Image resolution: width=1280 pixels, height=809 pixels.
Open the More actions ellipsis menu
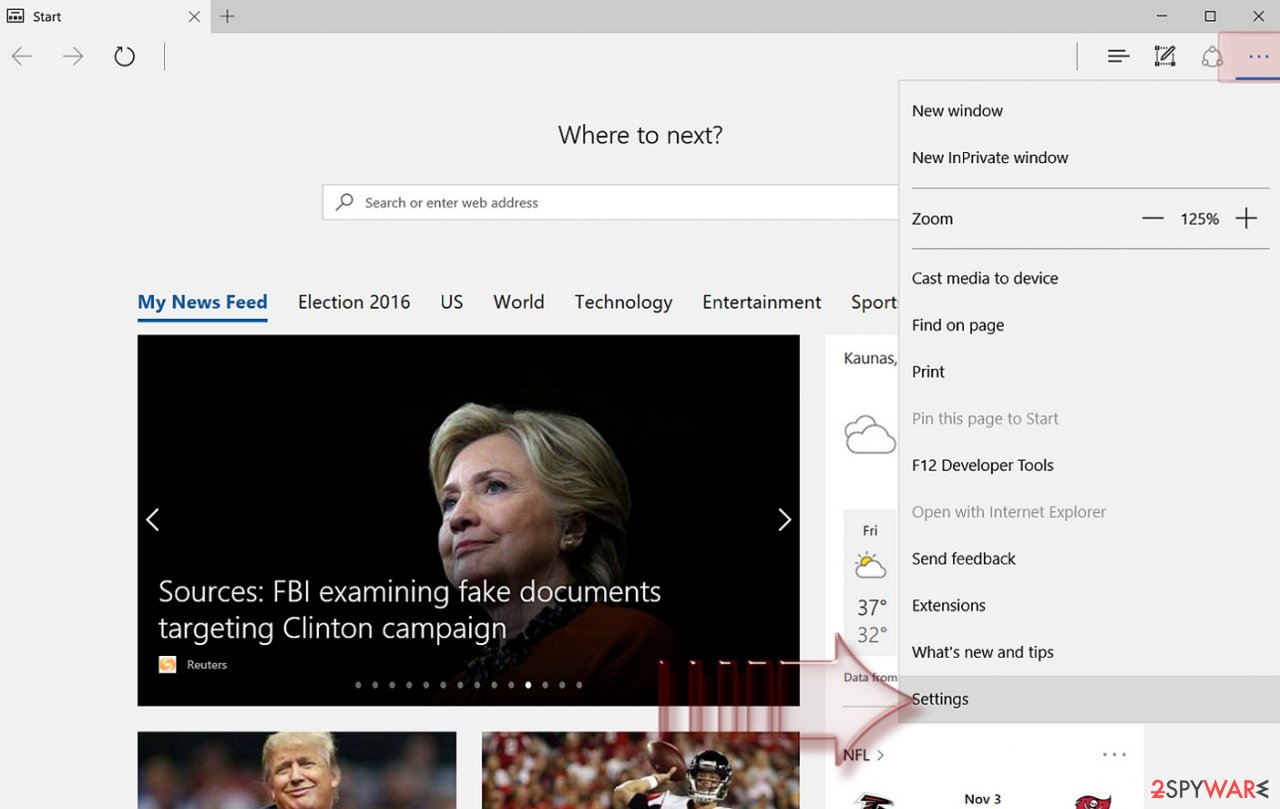pyautogui.click(x=1258, y=57)
